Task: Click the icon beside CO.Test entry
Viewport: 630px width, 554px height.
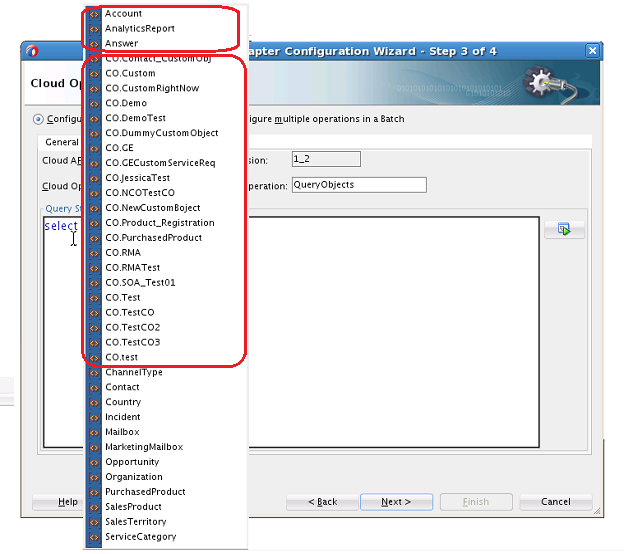Action: [x=94, y=298]
